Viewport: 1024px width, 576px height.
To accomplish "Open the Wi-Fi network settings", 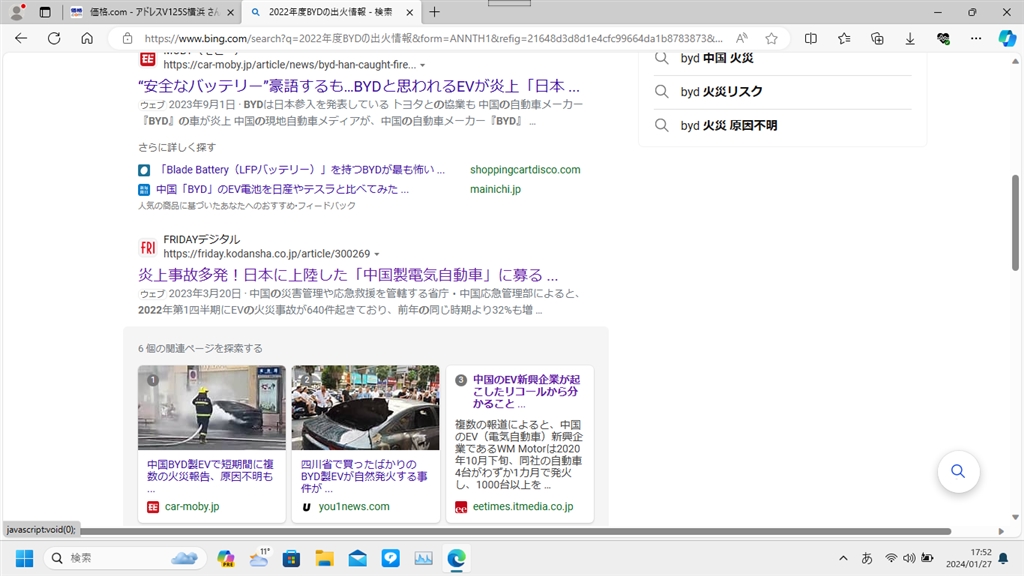I will click(891, 558).
